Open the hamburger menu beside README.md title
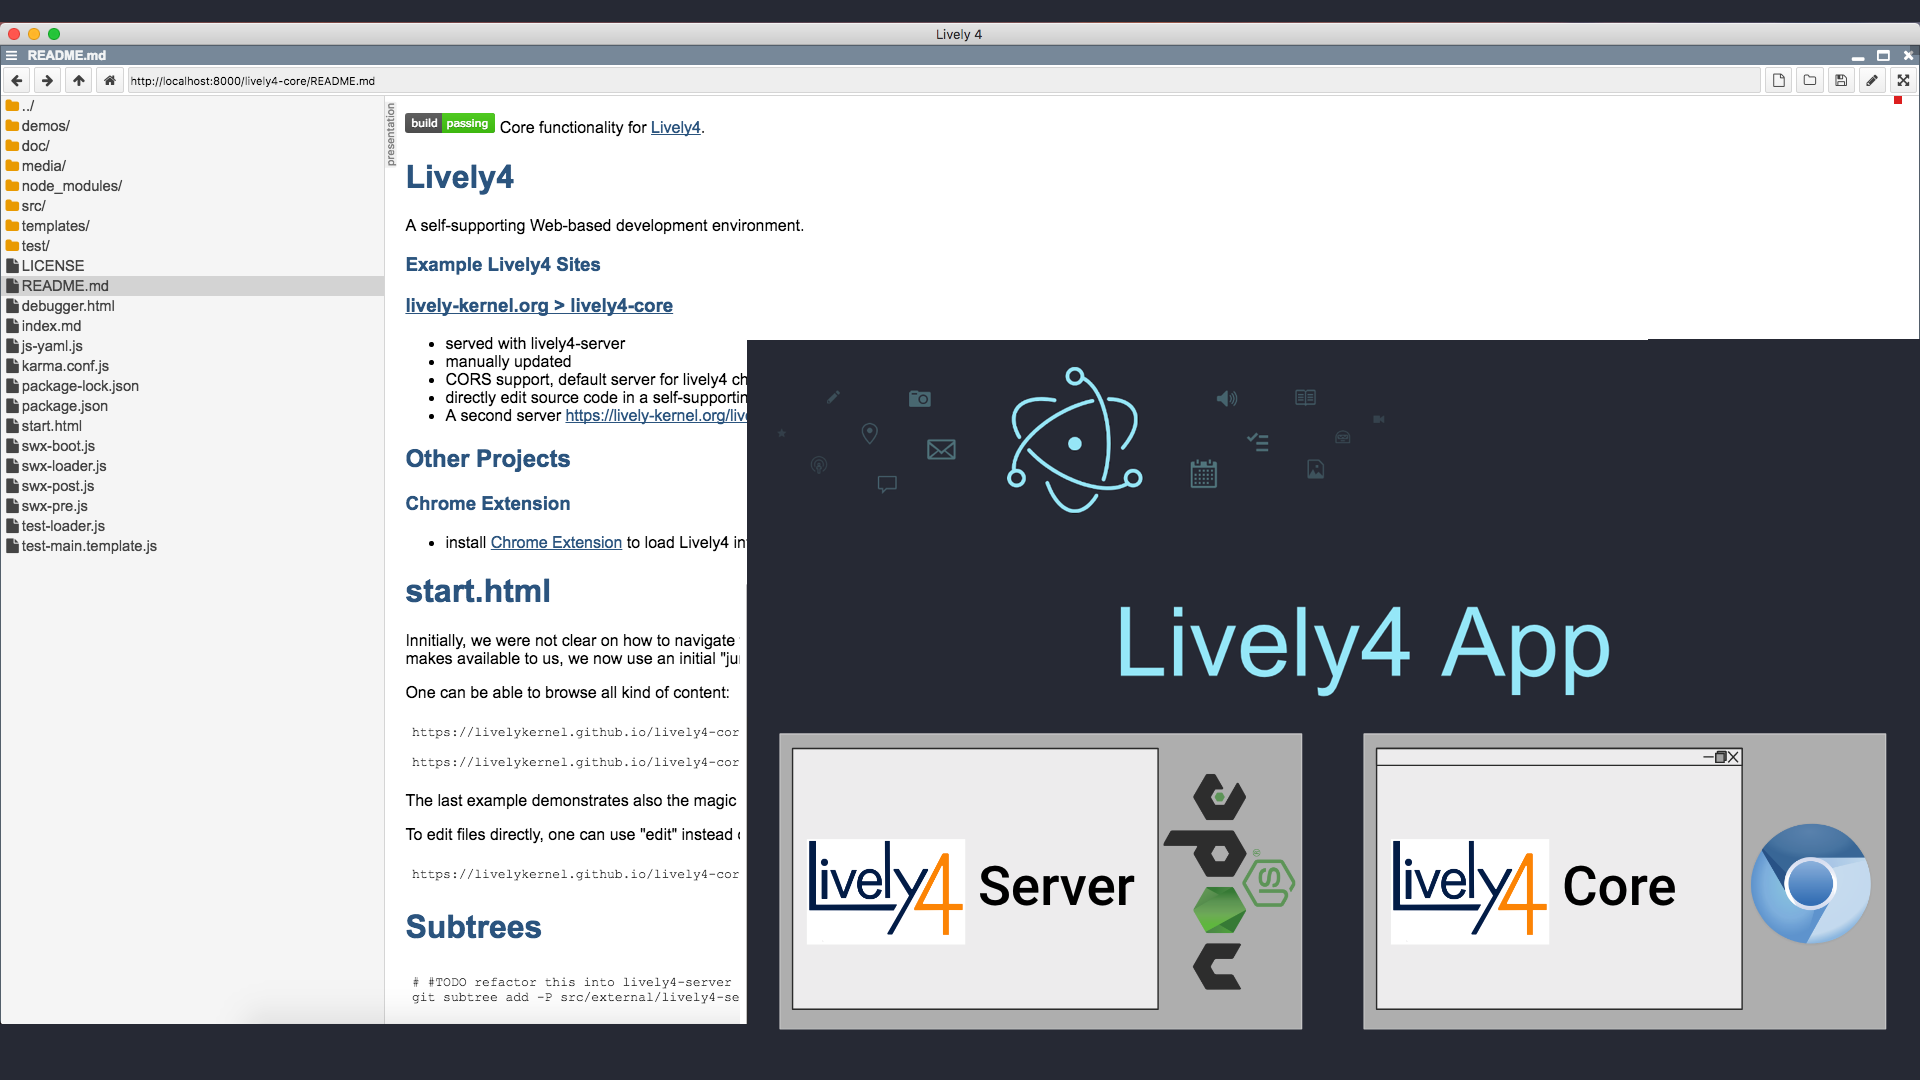Viewport: 1920px width, 1080px height. [x=12, y=56]
